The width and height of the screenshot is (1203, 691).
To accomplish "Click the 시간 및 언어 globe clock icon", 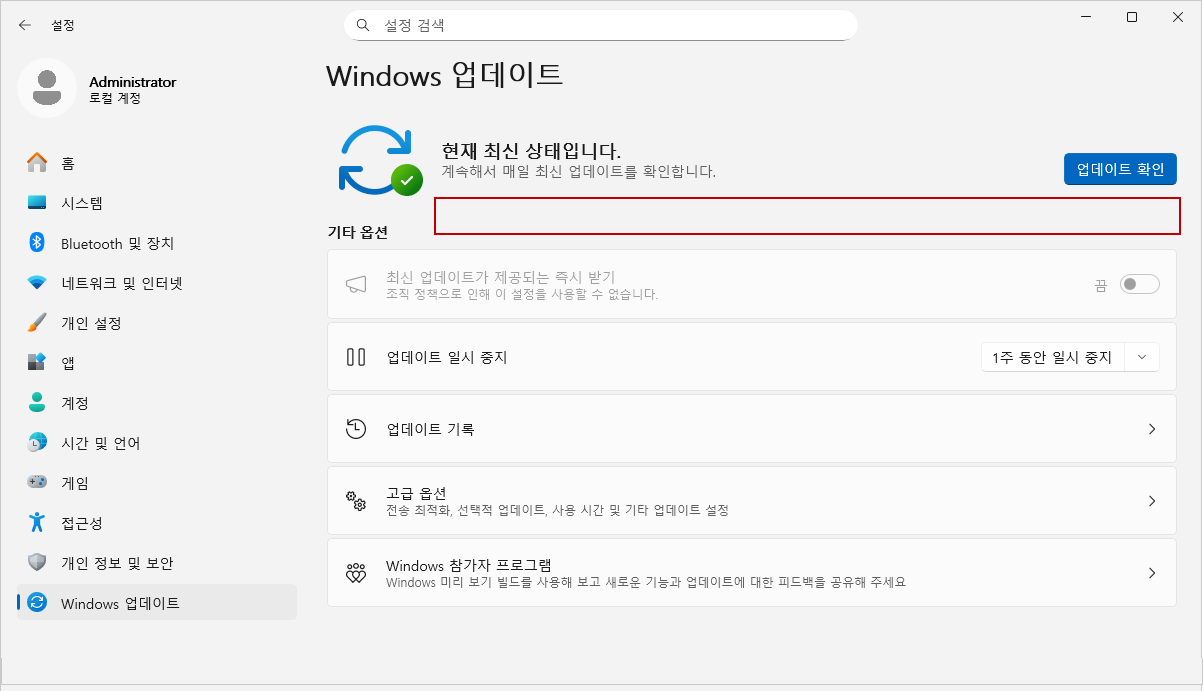I will pyautogui.click(x=37, y=443).
